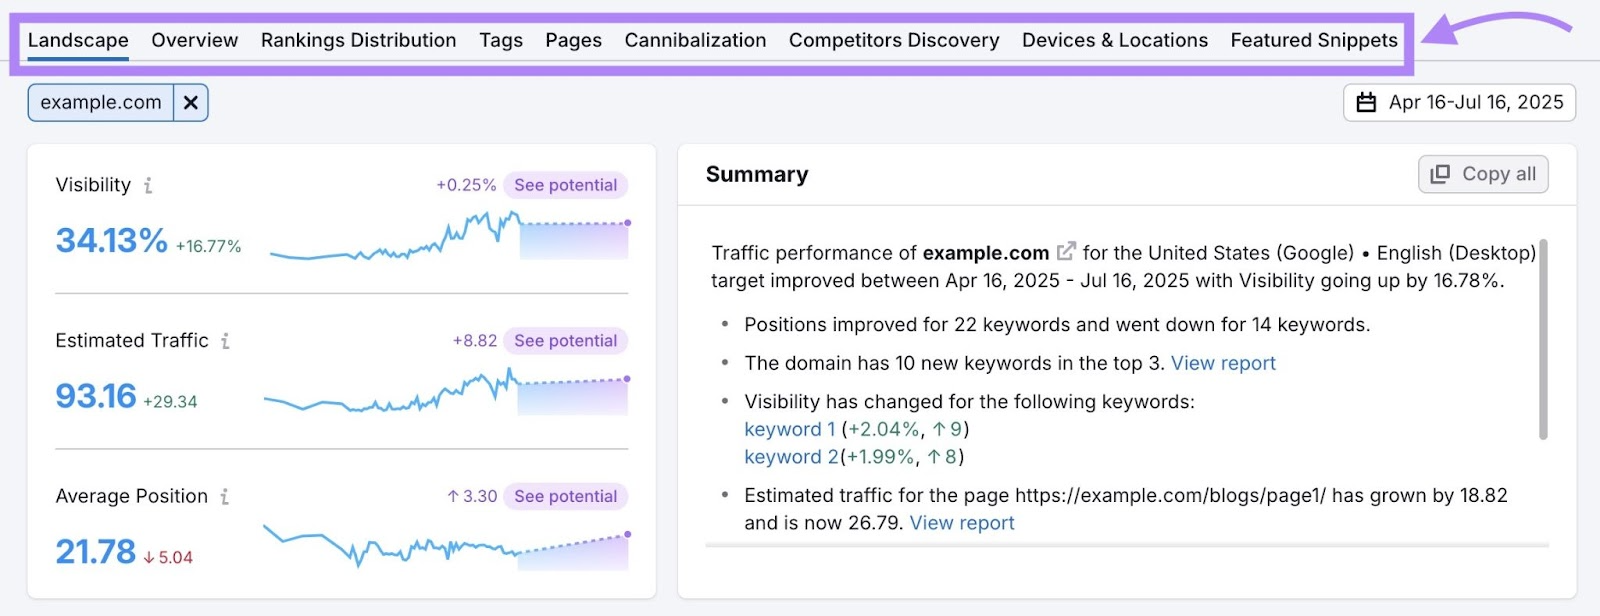Switch to the Overview tab
Image resolution: width=1600 pixels, height=616 pixels.
tap(194, 40)
